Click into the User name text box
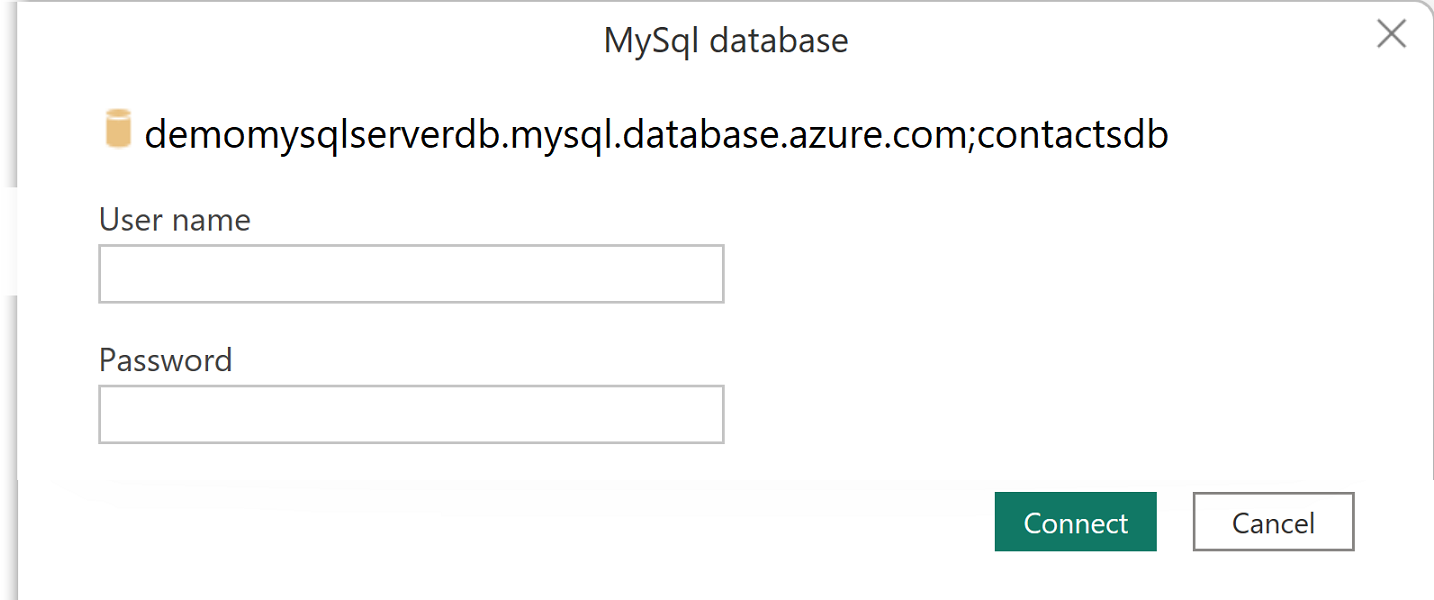 [411, 274]
